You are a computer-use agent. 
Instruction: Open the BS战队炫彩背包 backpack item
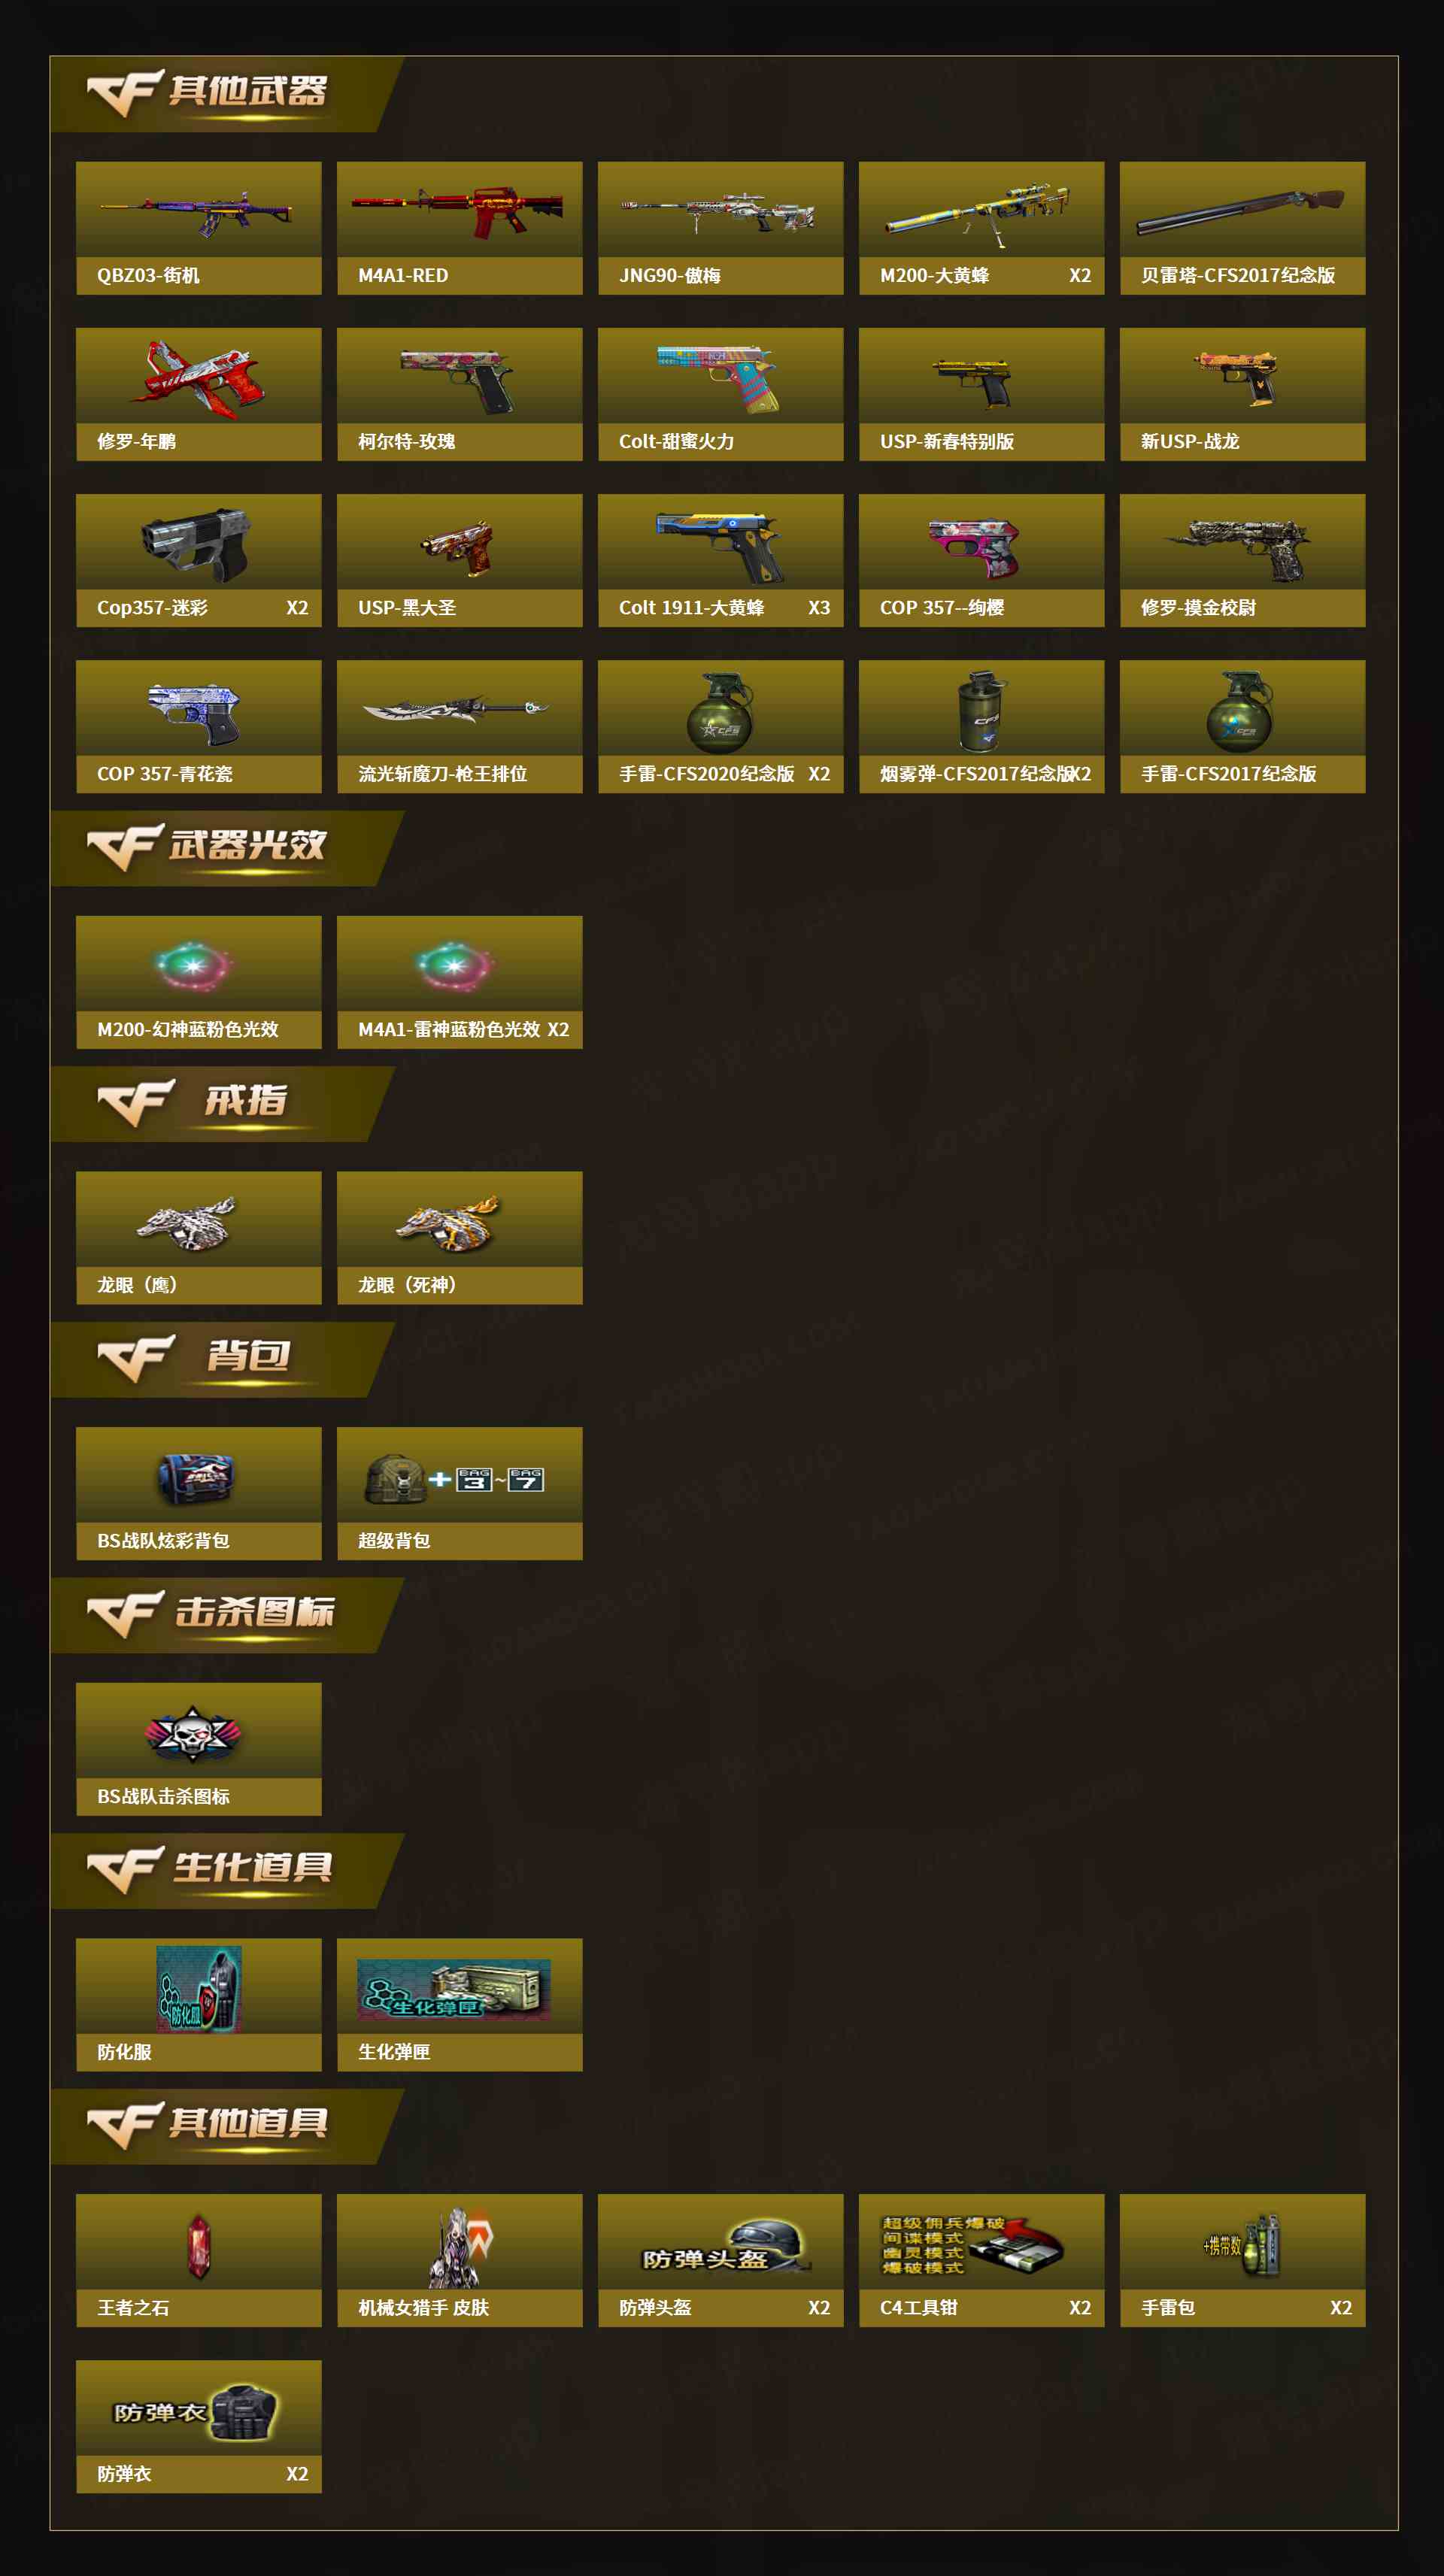click(x=198, y=1493)
